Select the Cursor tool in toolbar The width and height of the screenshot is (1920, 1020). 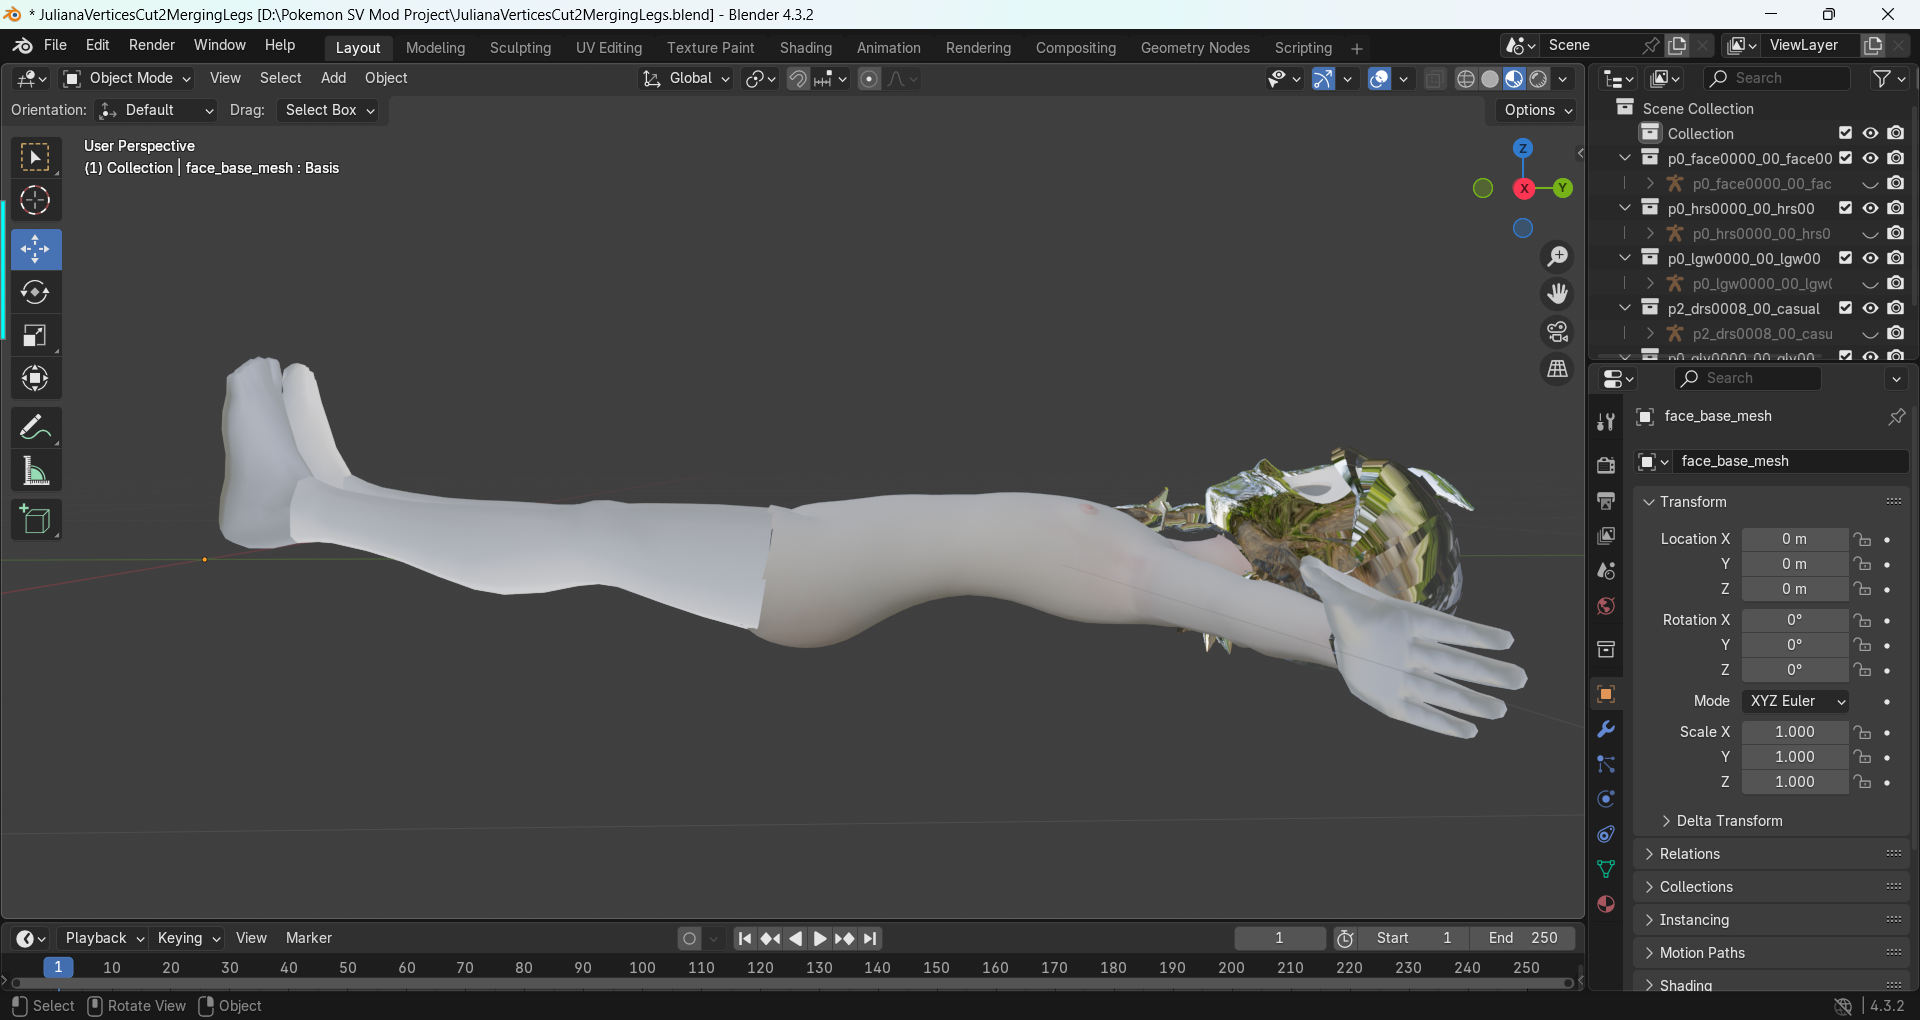coord(36,201)
